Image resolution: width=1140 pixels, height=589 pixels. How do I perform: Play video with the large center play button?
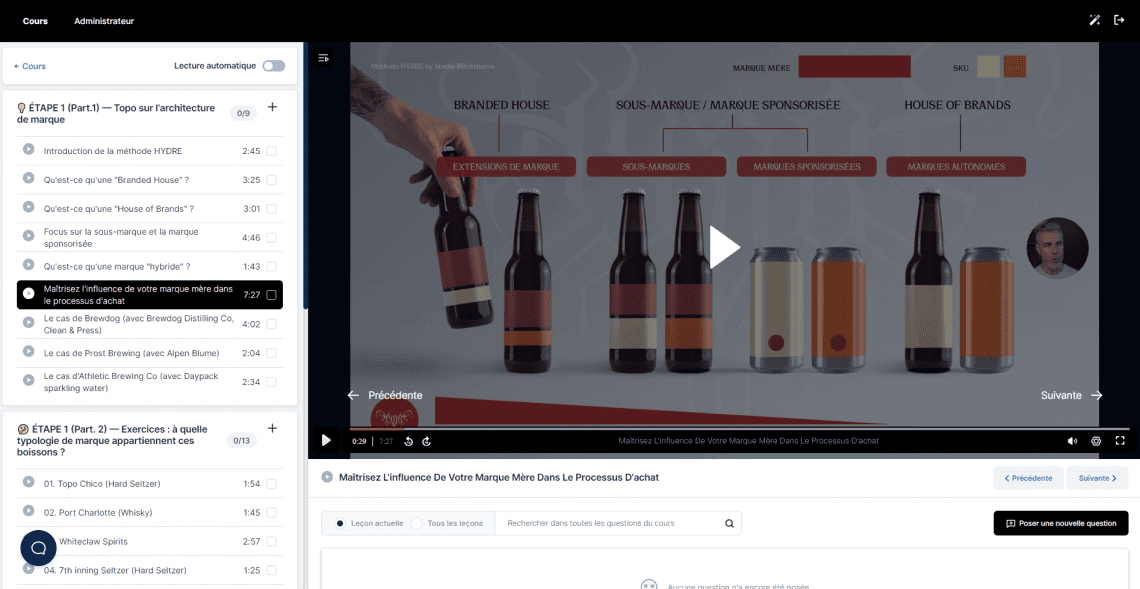tap(724, 247)
